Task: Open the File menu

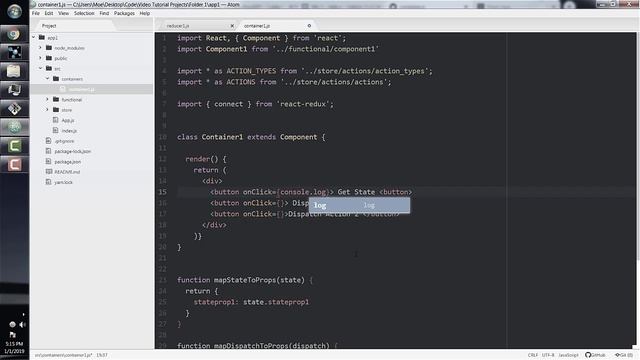Action: 36,13
